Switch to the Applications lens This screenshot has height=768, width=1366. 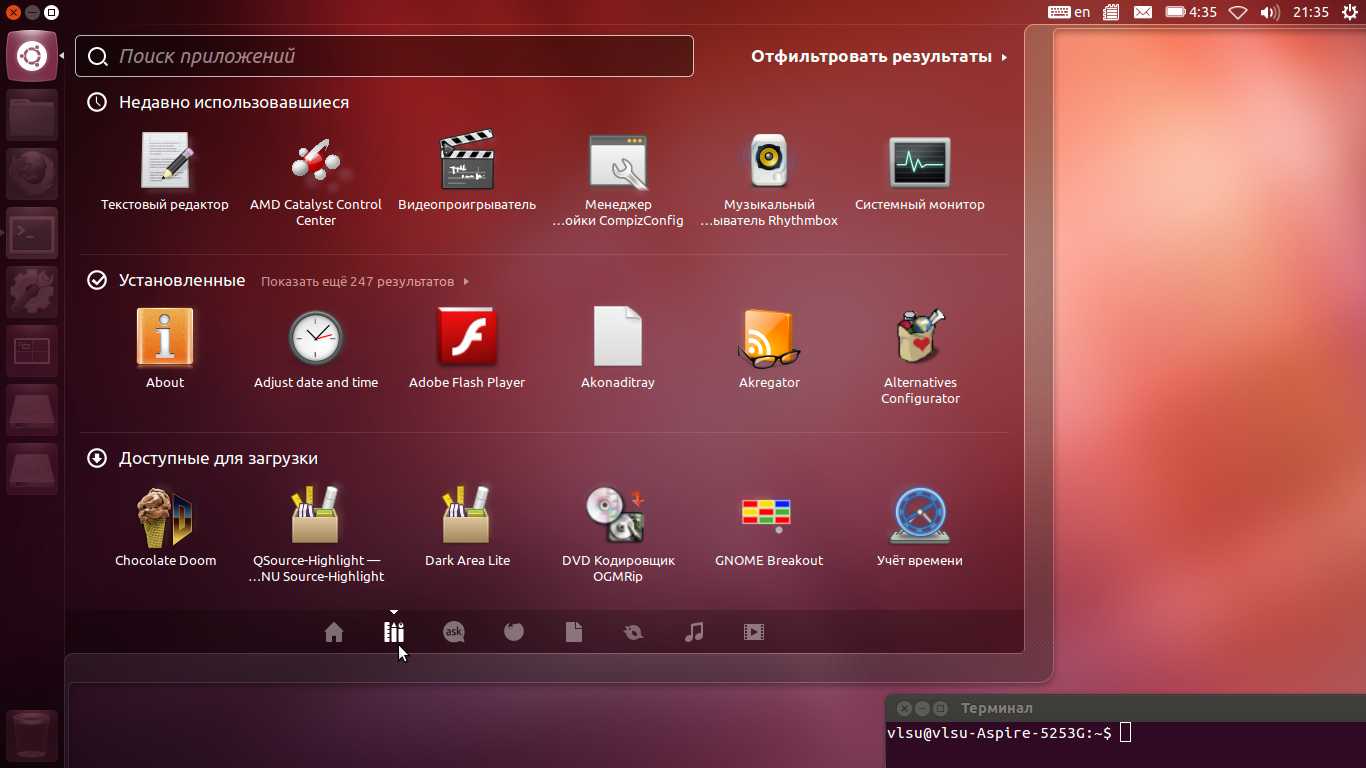(x=394, y=632)
